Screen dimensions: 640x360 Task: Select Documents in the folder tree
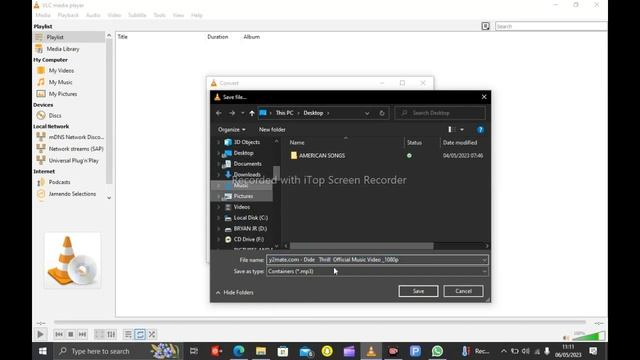point(247,164)
